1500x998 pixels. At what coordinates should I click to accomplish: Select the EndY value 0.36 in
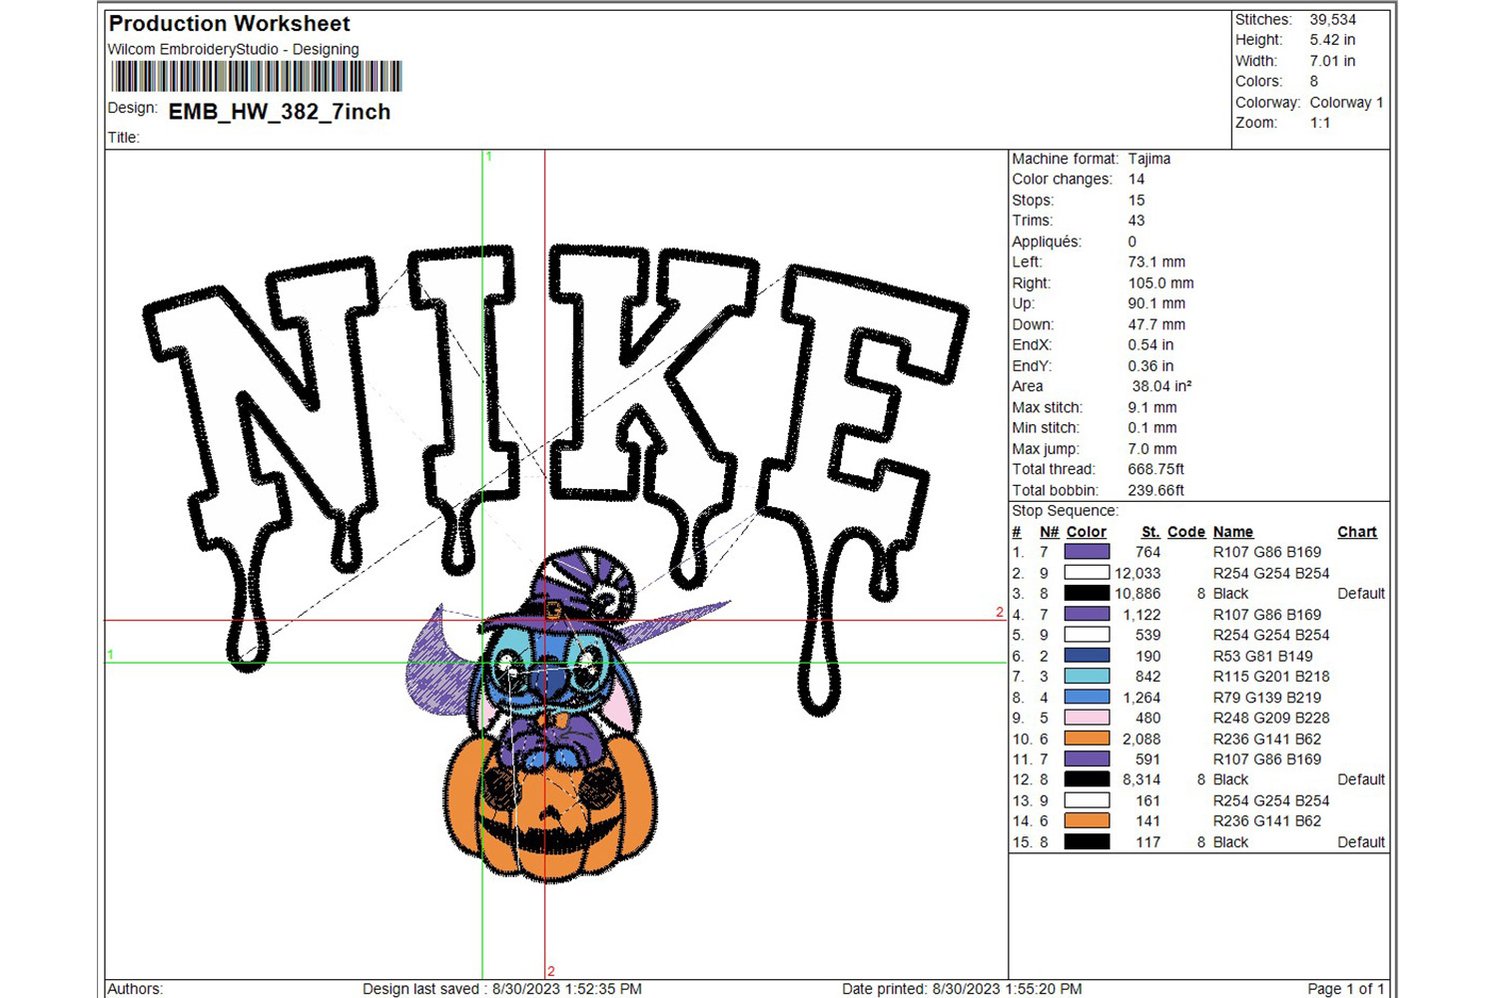coord(1151,366)
